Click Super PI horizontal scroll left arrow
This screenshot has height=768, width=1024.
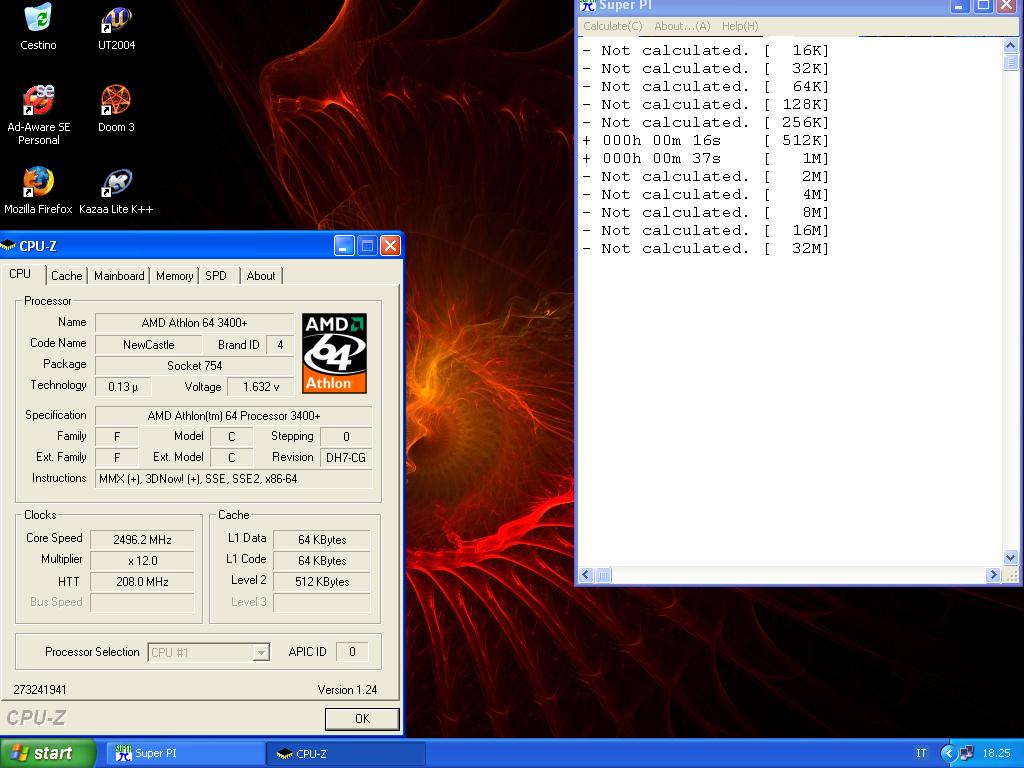(585, 575)
